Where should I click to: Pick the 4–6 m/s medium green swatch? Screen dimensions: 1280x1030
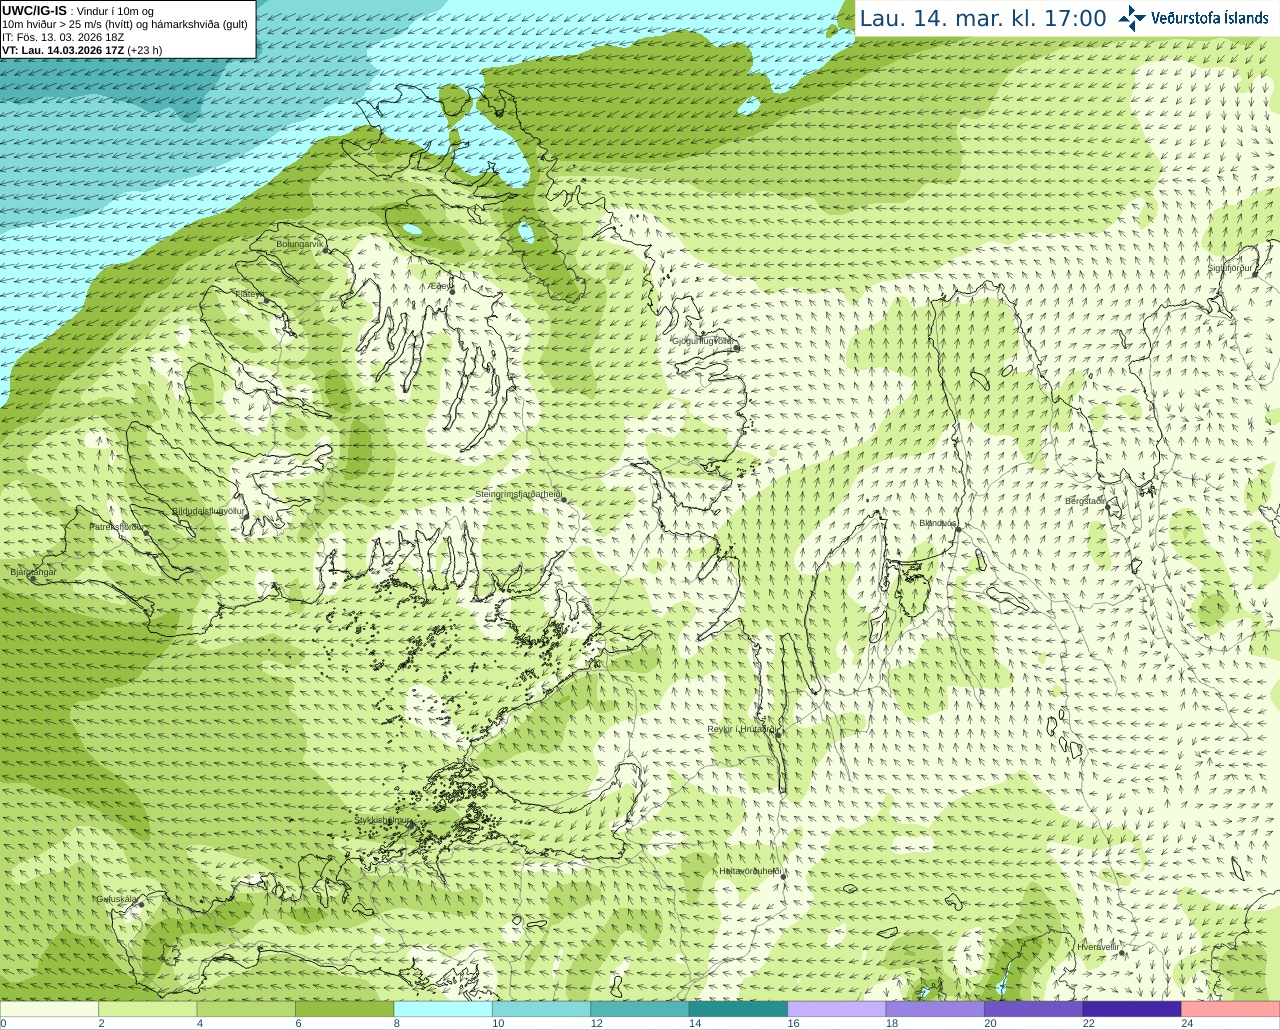click(x=246, y=1009)
